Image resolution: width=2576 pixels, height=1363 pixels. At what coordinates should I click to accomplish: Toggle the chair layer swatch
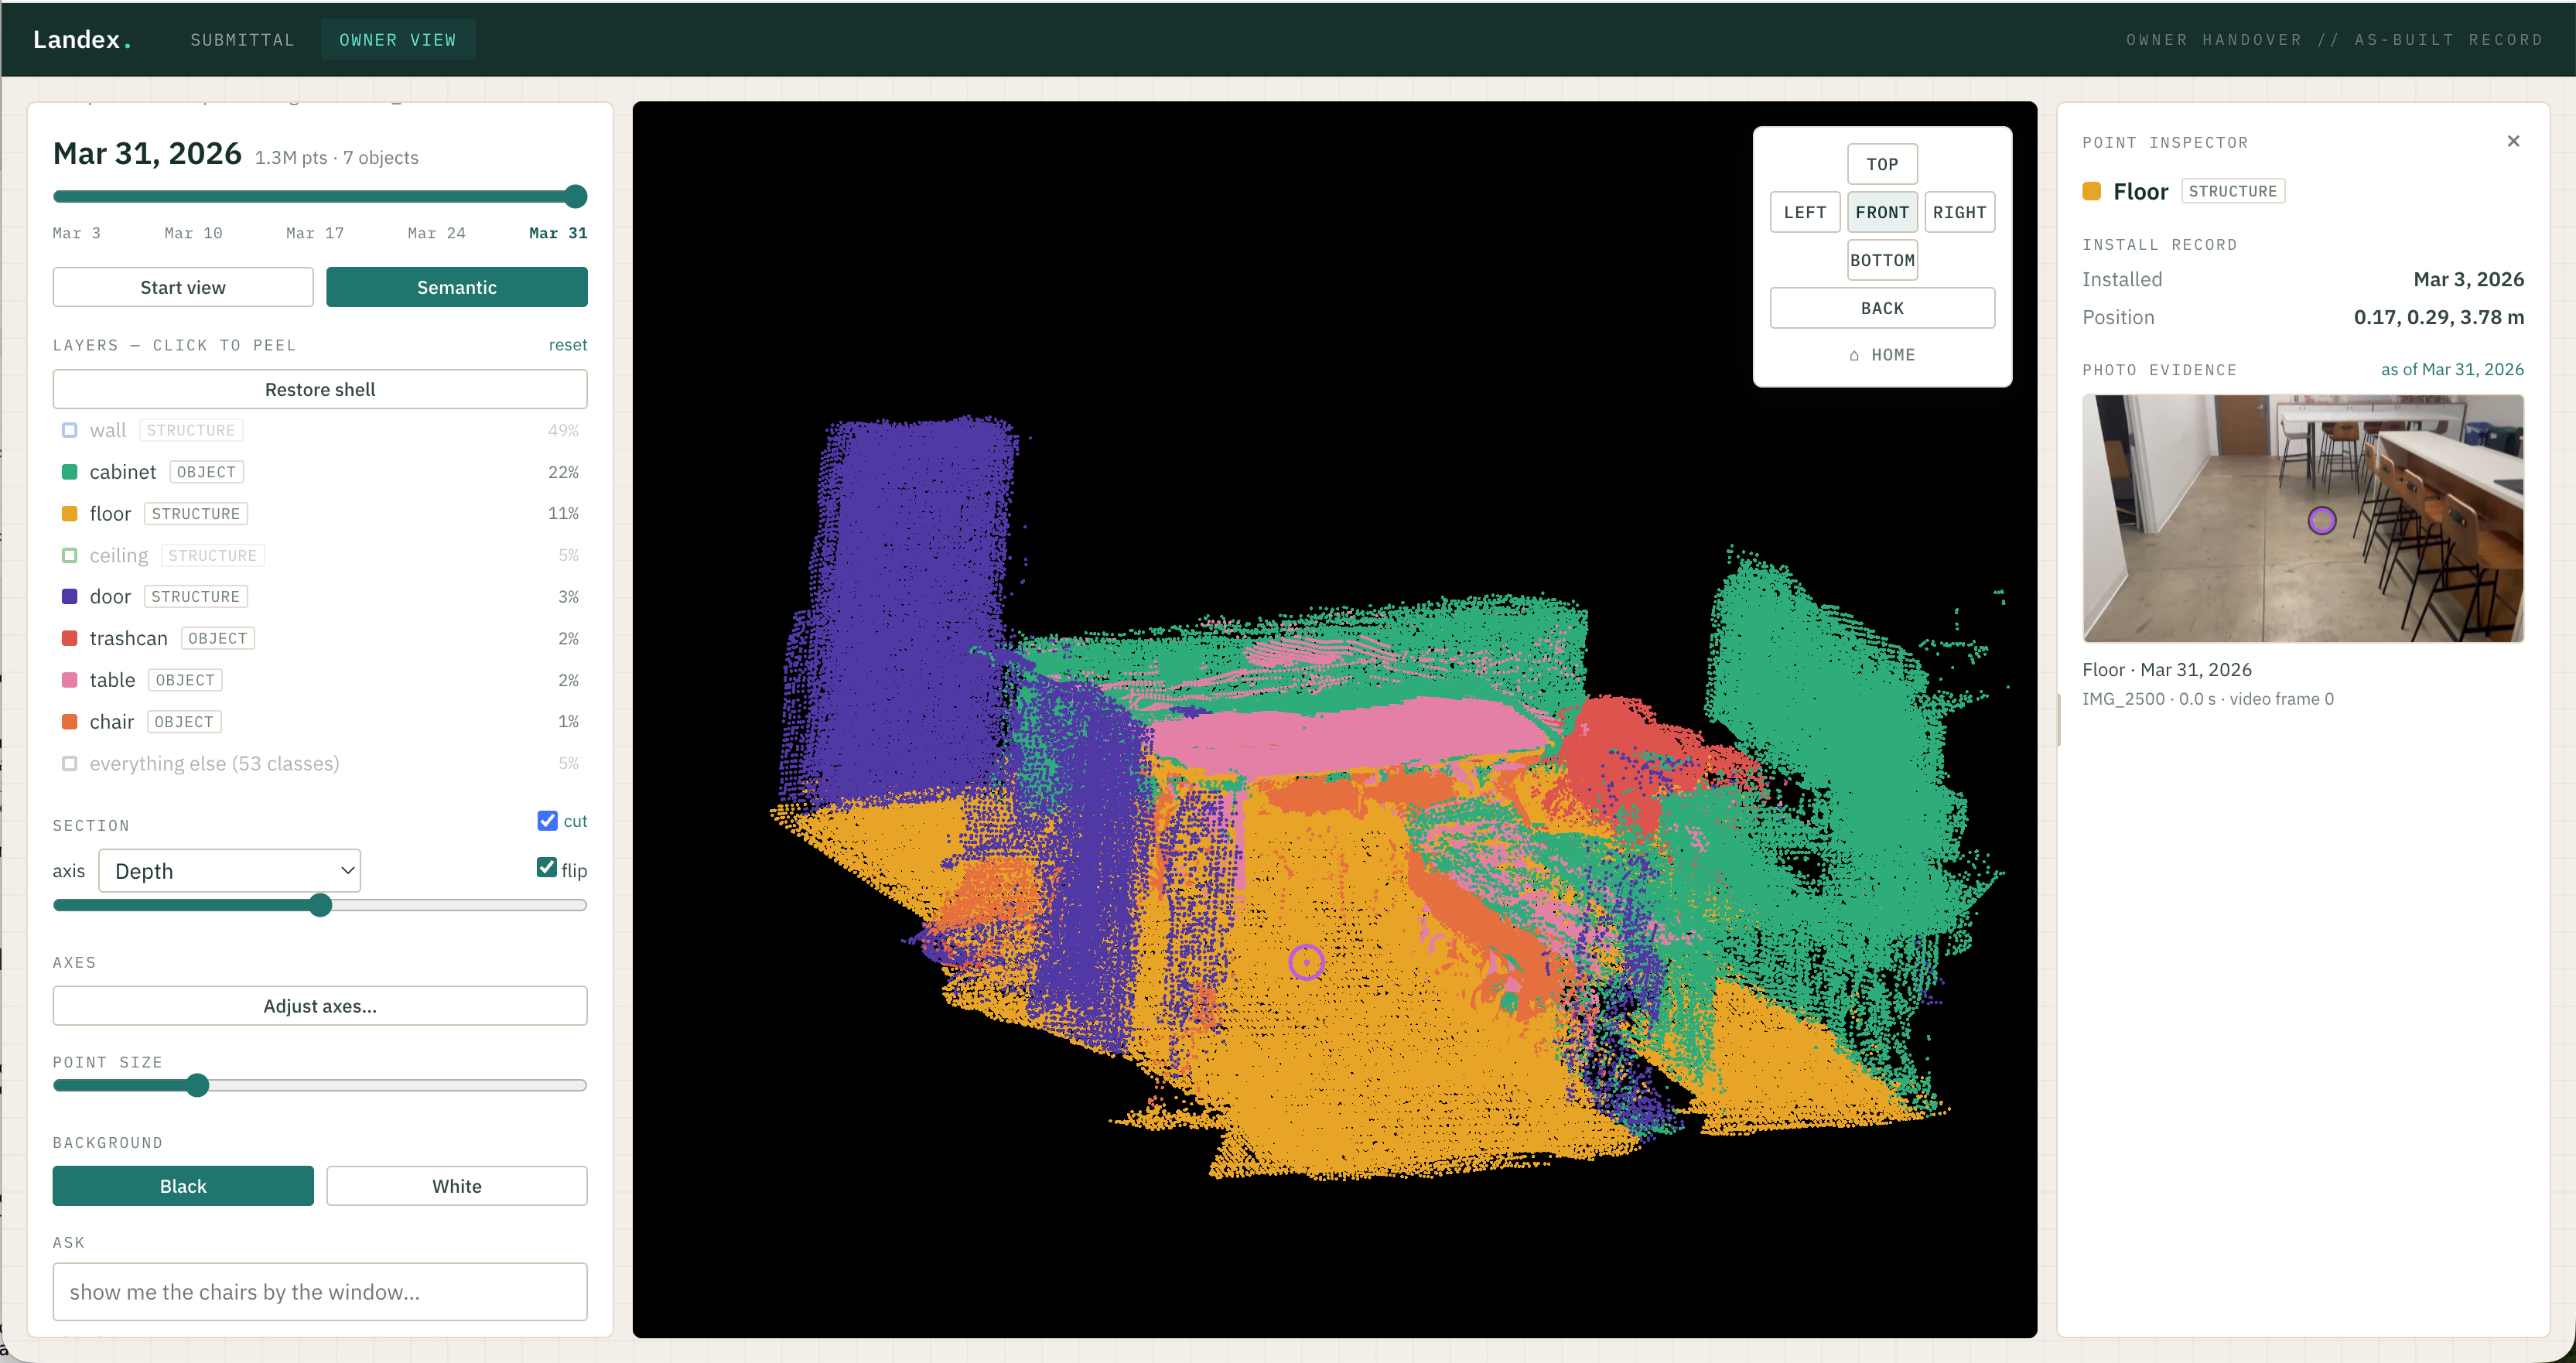point(69,721)
